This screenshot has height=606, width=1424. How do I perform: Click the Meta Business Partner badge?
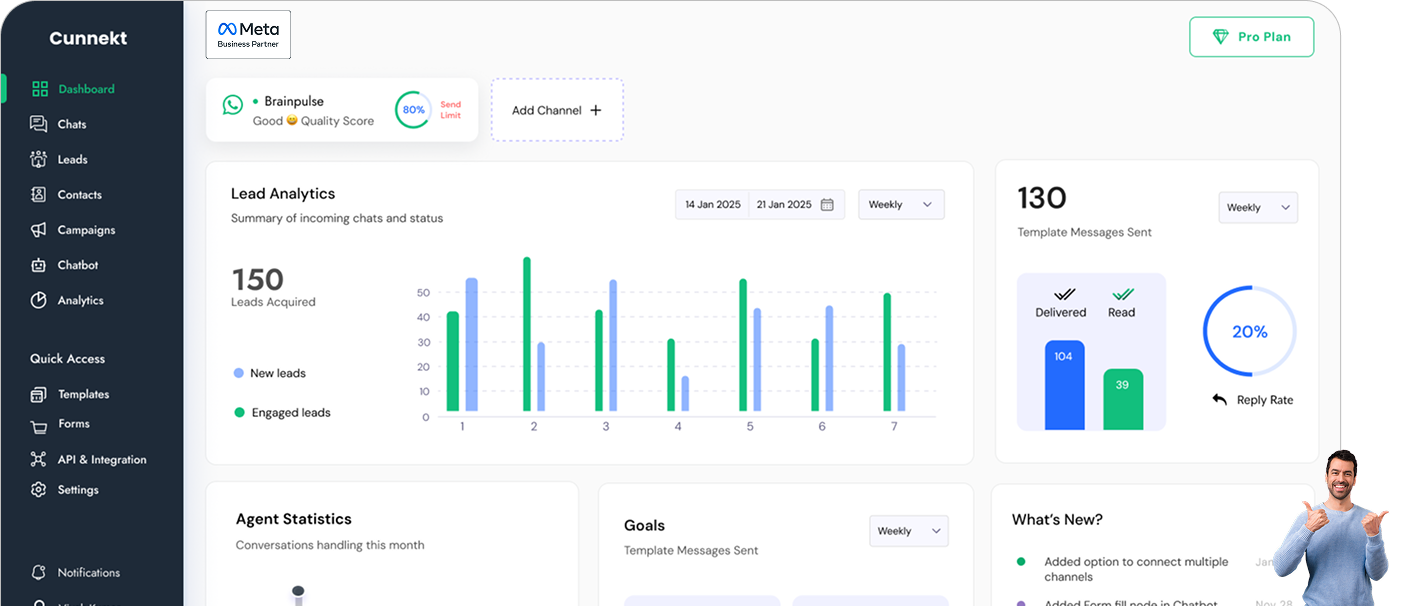[x=247, y=34]
